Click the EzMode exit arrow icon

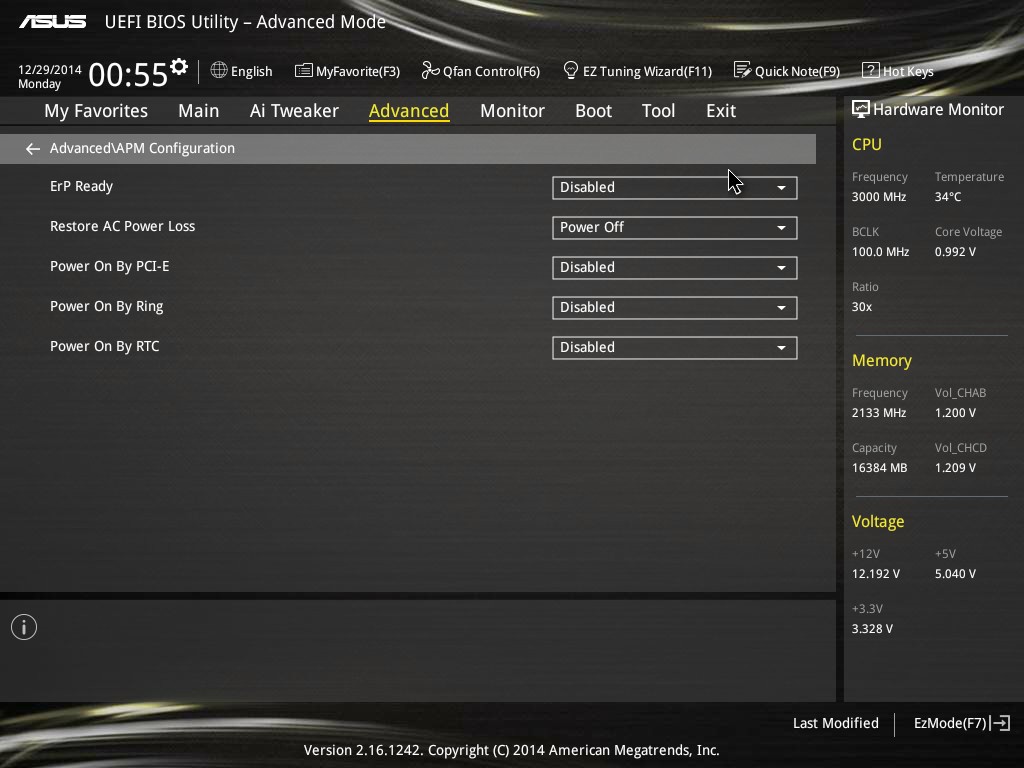[x=1000, y=723]
